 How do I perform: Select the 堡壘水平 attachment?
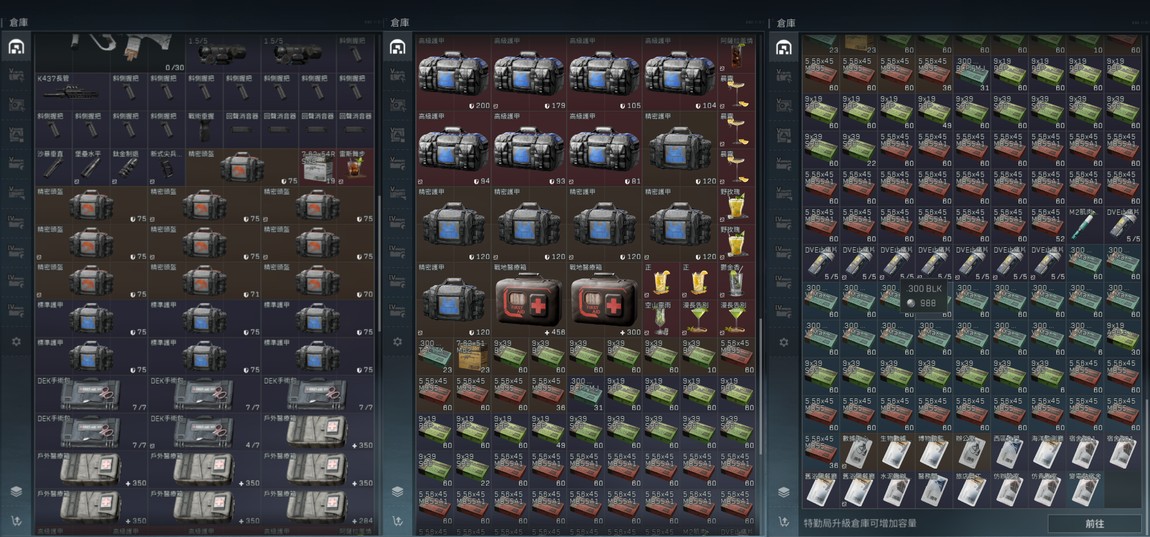pos(91,167)
